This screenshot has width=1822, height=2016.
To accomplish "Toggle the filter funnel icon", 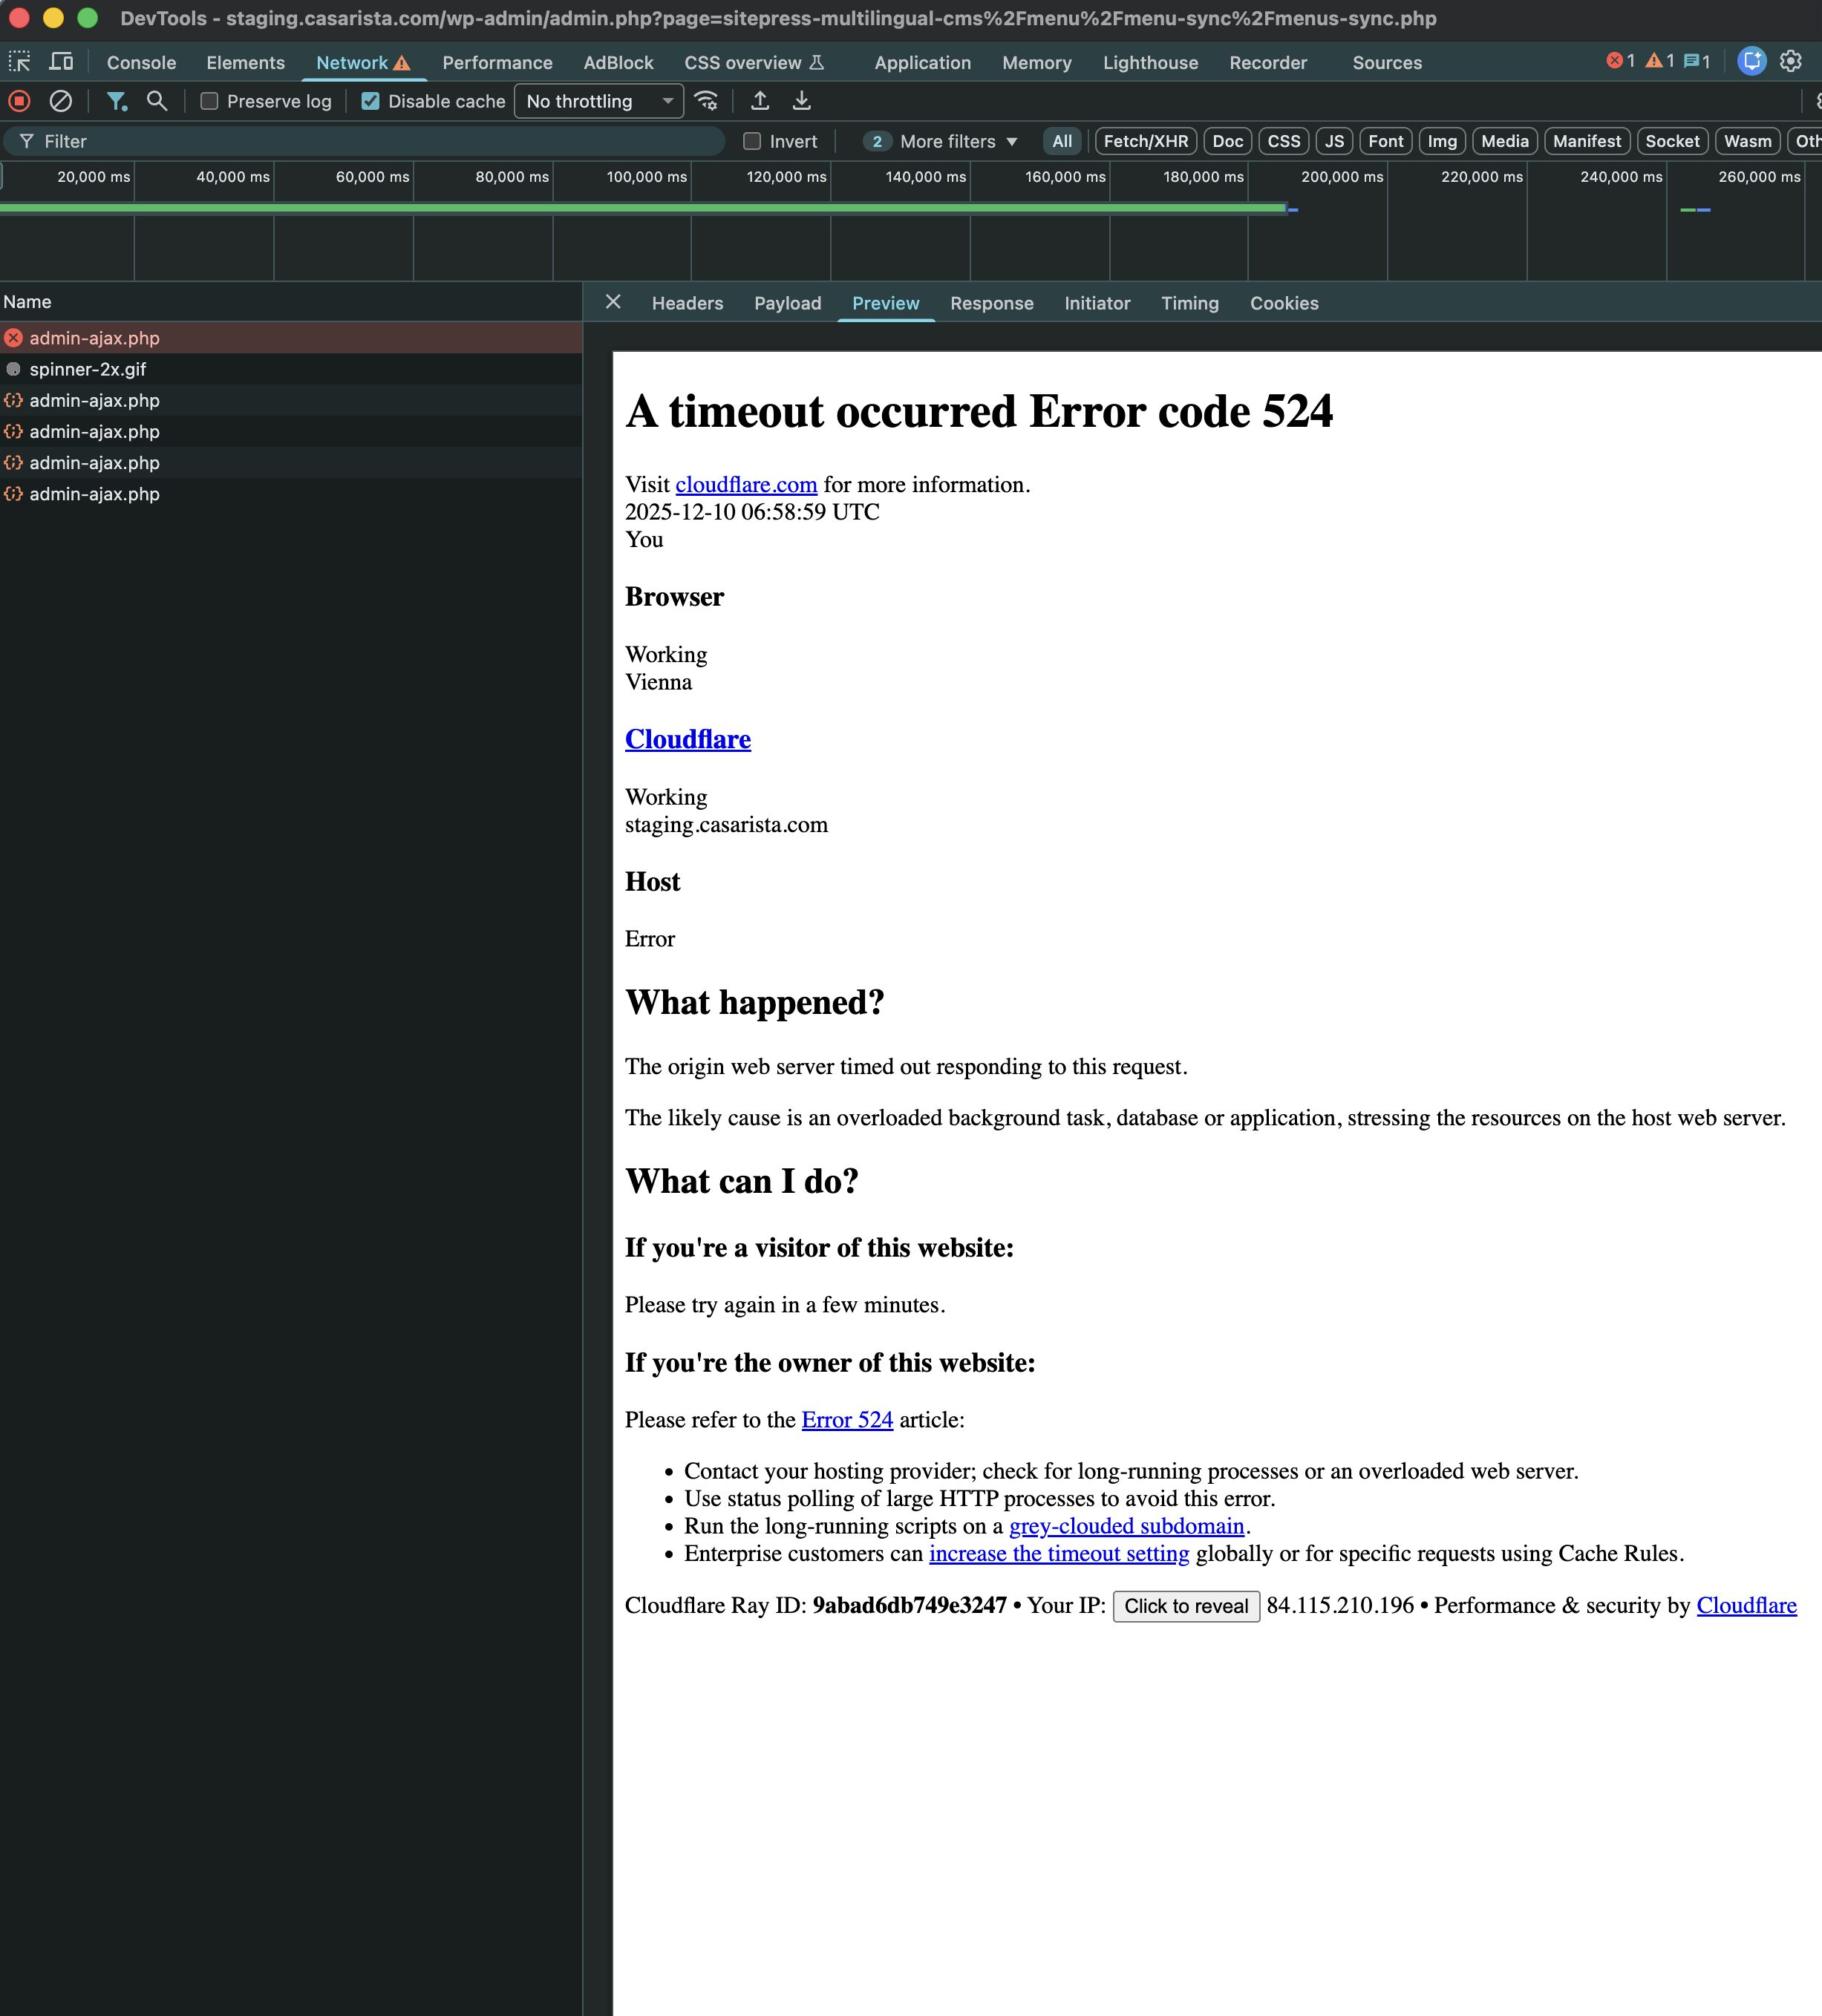I will coord(116,101).
